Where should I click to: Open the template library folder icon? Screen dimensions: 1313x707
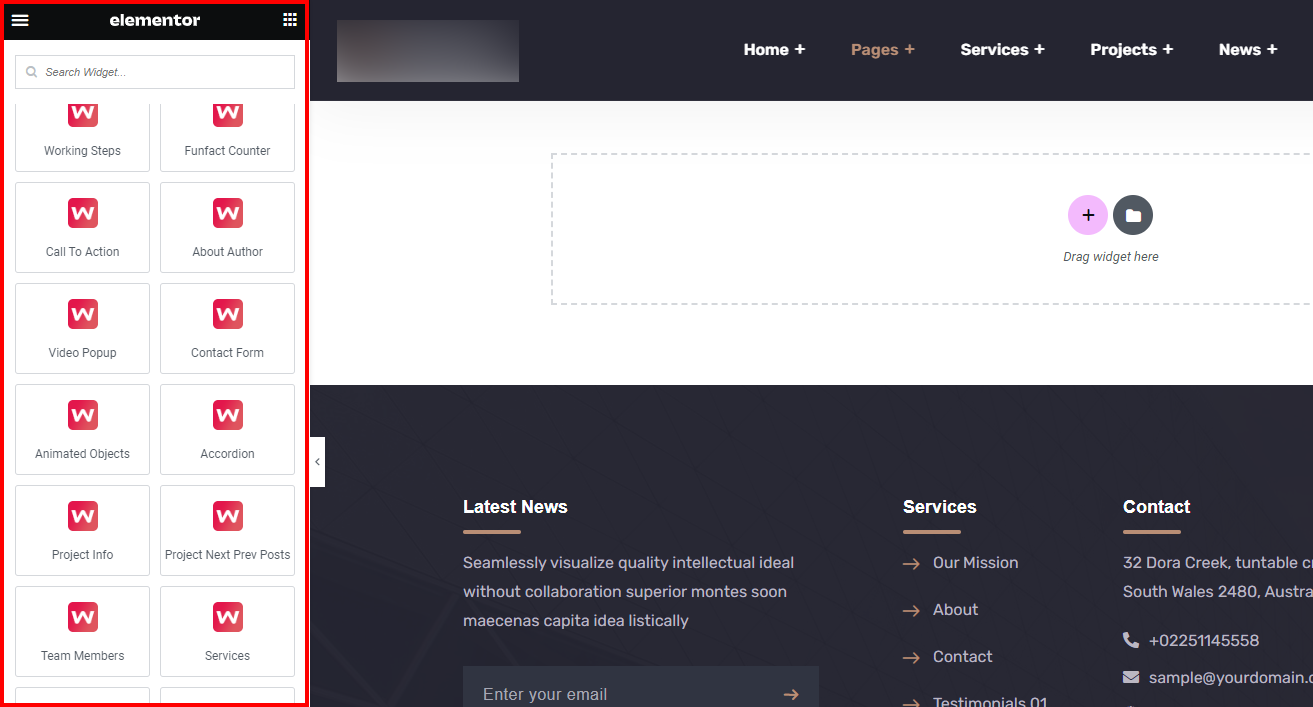click(x=1133, y=214)
